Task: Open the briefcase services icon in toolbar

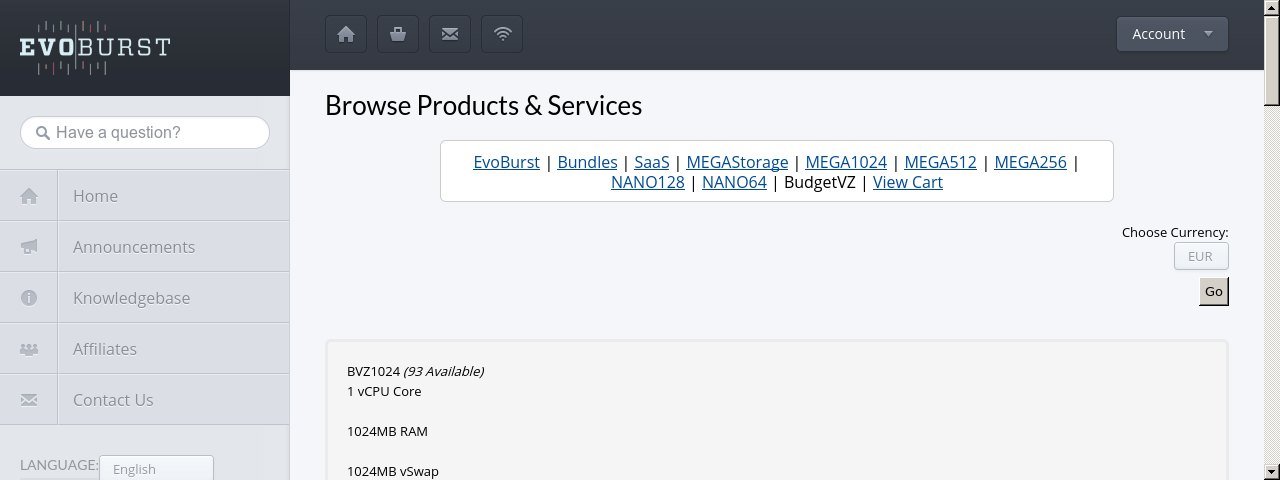Action: 398,34
